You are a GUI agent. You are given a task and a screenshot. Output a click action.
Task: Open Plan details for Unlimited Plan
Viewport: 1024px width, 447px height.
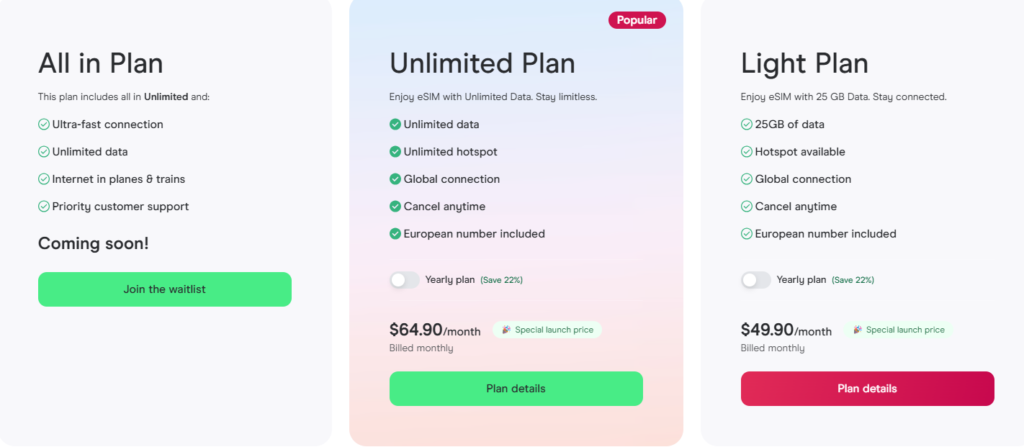516,388
